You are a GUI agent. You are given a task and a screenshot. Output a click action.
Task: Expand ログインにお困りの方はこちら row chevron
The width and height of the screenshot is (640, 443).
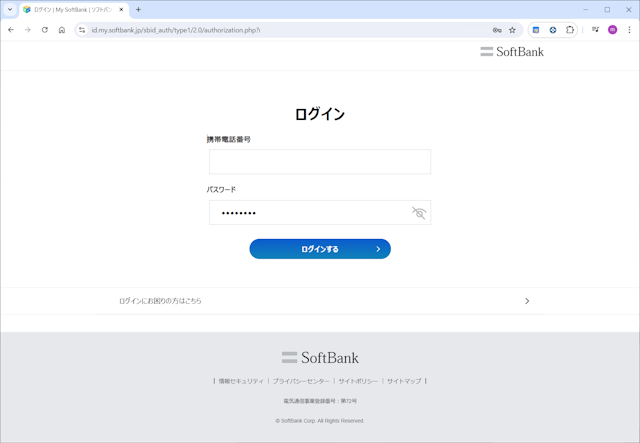[x=527, y=301]
